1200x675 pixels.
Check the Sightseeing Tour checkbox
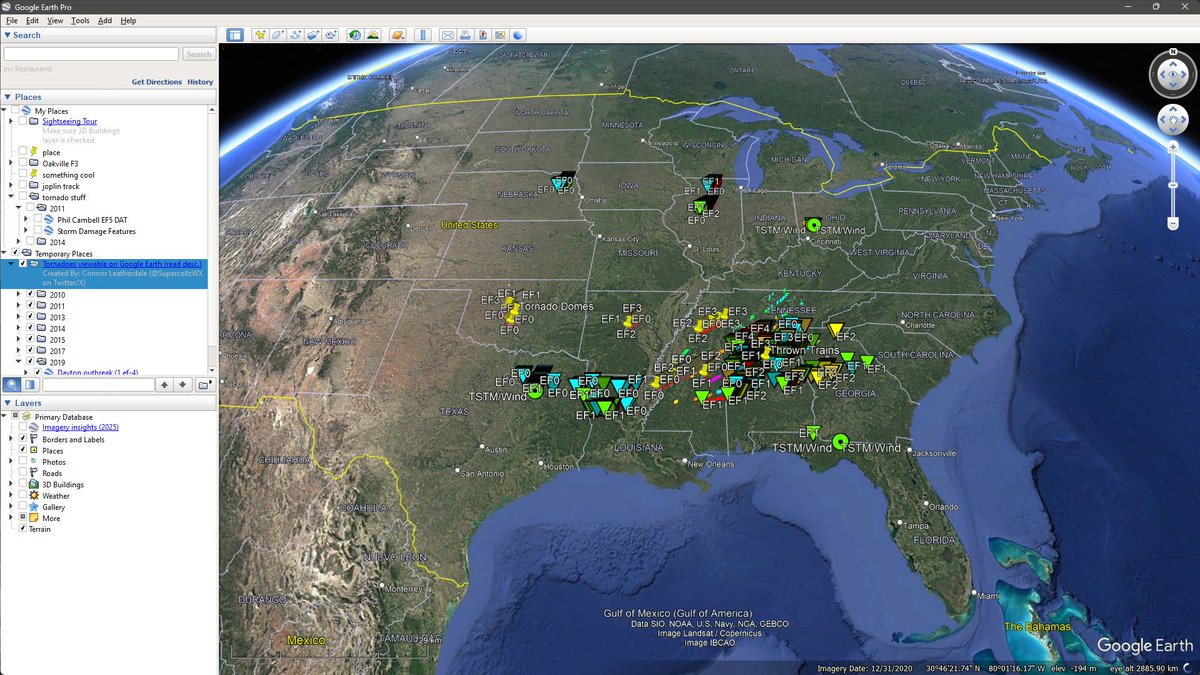tap(23, 121)
